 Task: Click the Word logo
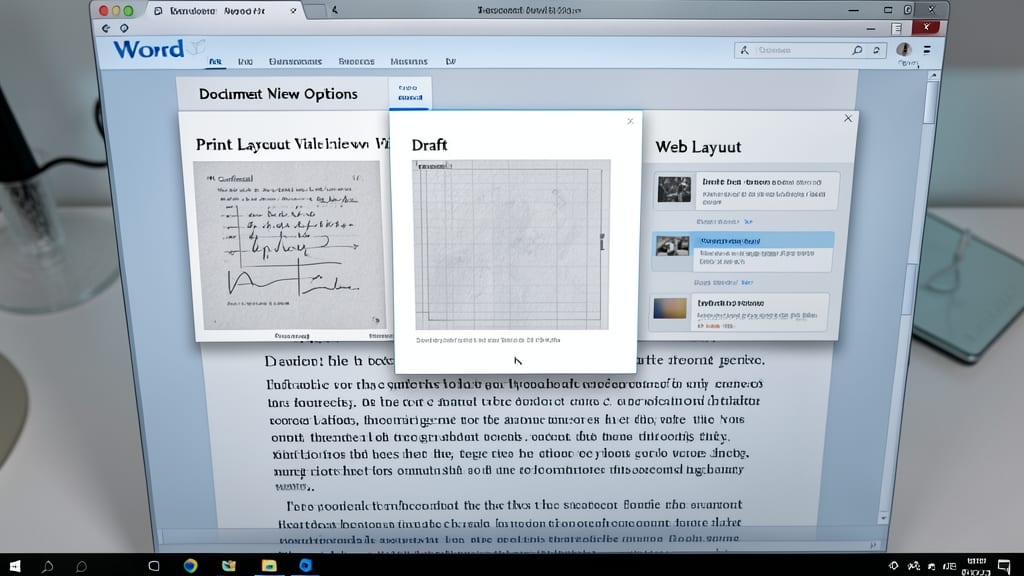coord(149,49)
